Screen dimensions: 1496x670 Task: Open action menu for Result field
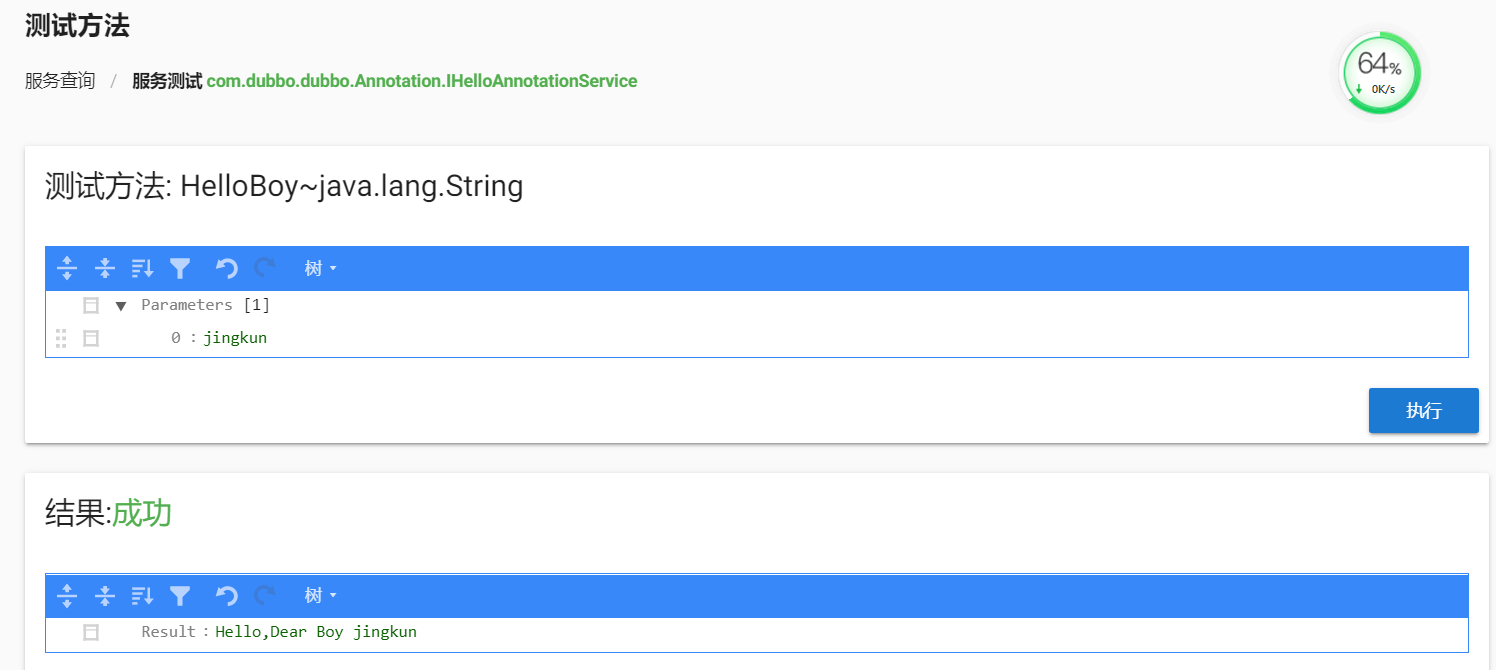tap(91, 632)
